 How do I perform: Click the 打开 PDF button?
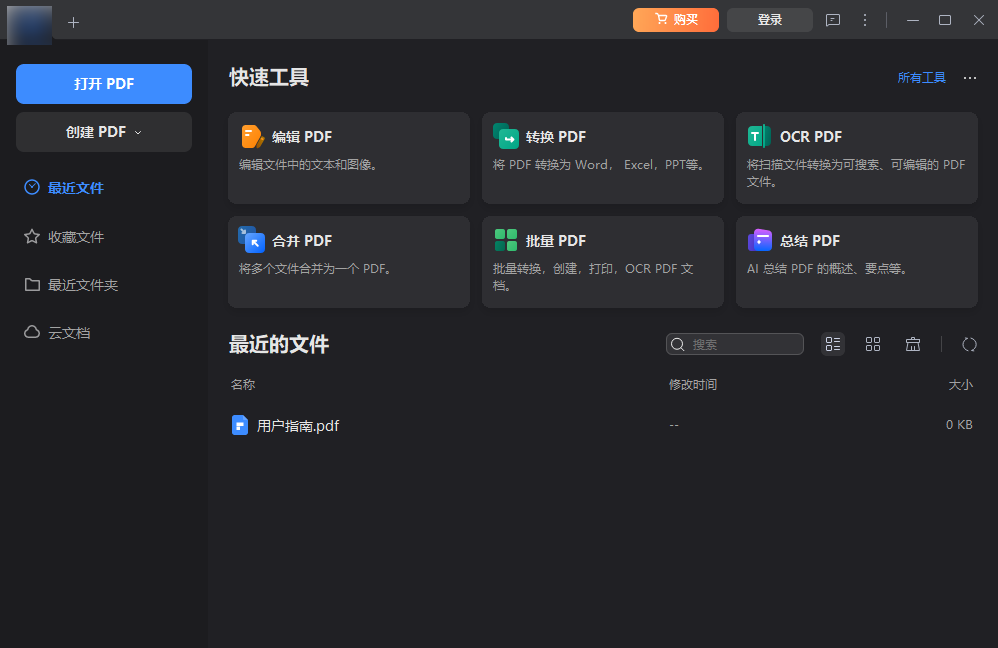[x=104, y=84]
